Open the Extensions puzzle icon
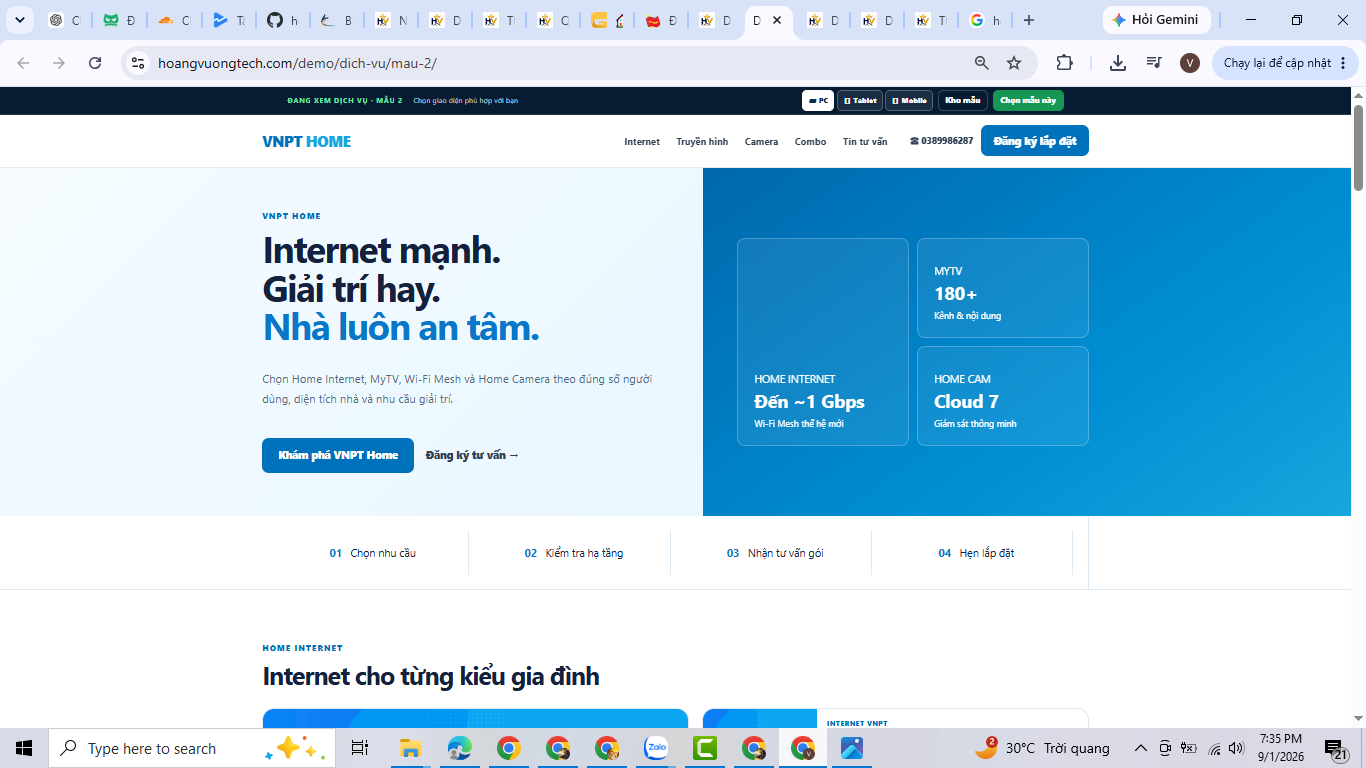Viewport: 1366px width, 768px height. pyautogui.click(x=1065, y=63)
